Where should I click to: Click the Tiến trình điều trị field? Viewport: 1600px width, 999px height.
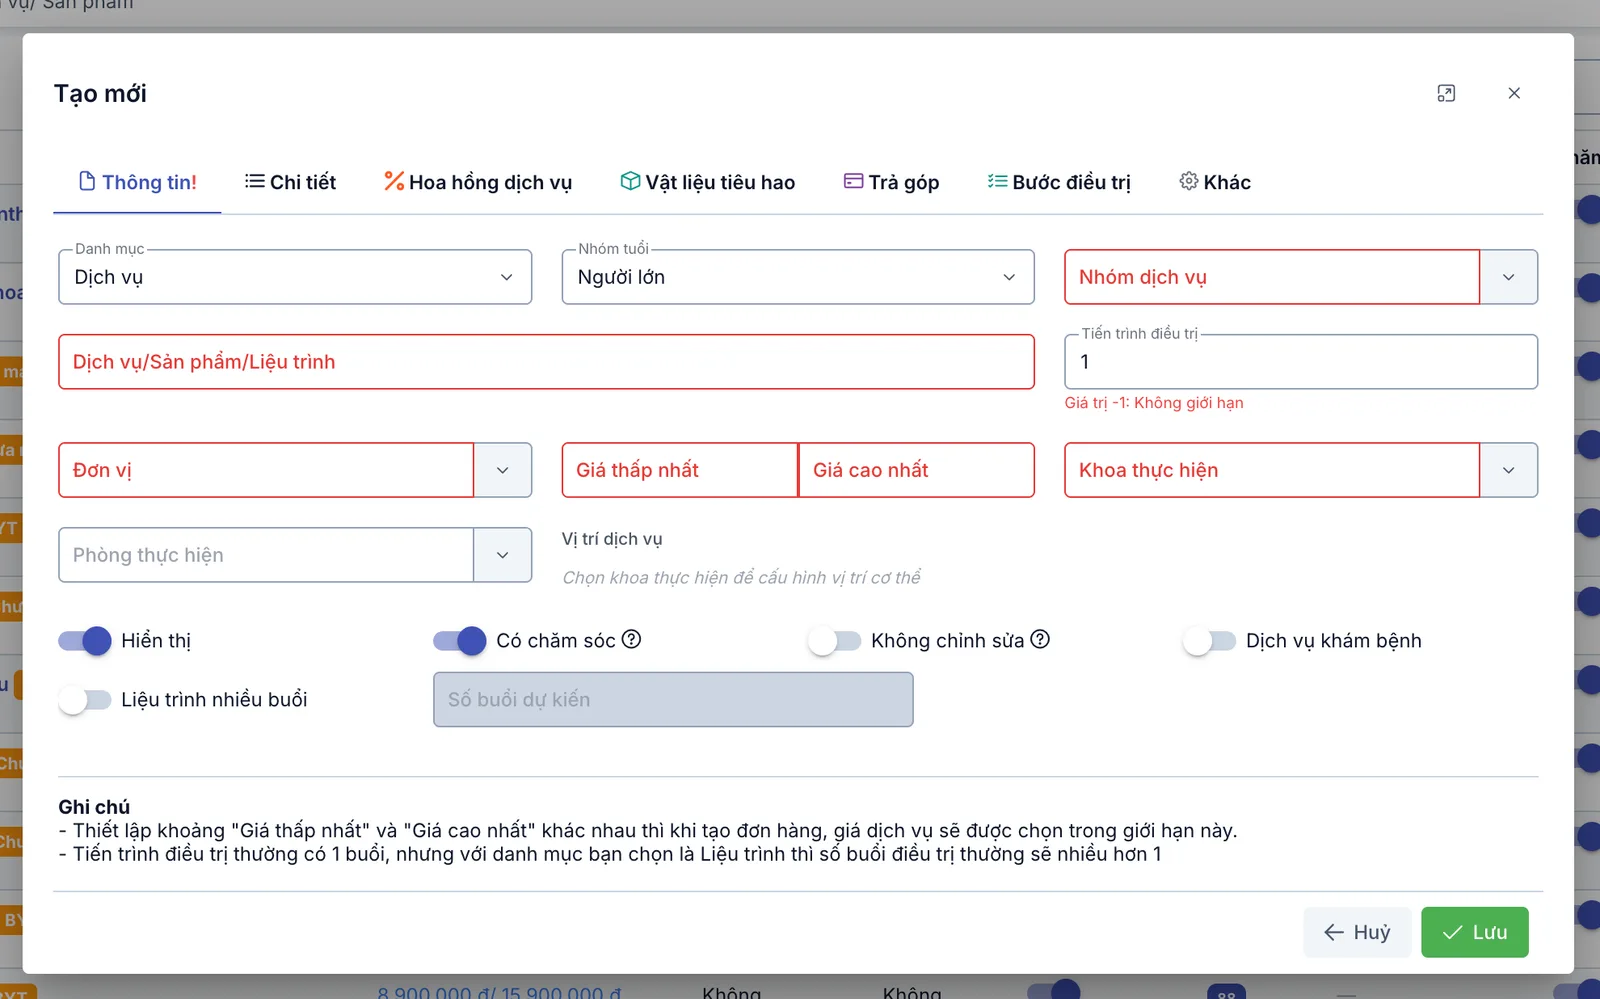[x=1301, y=362]
